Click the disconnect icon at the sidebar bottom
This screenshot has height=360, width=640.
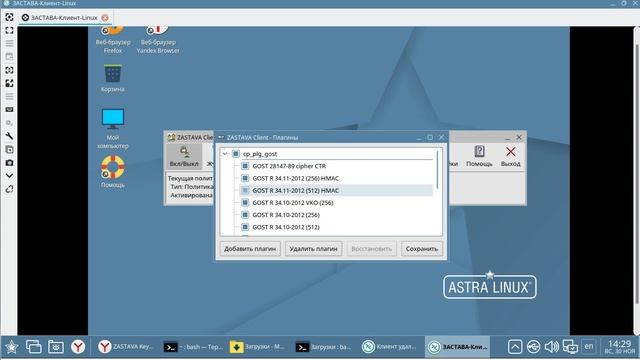[x=9, y=189]
